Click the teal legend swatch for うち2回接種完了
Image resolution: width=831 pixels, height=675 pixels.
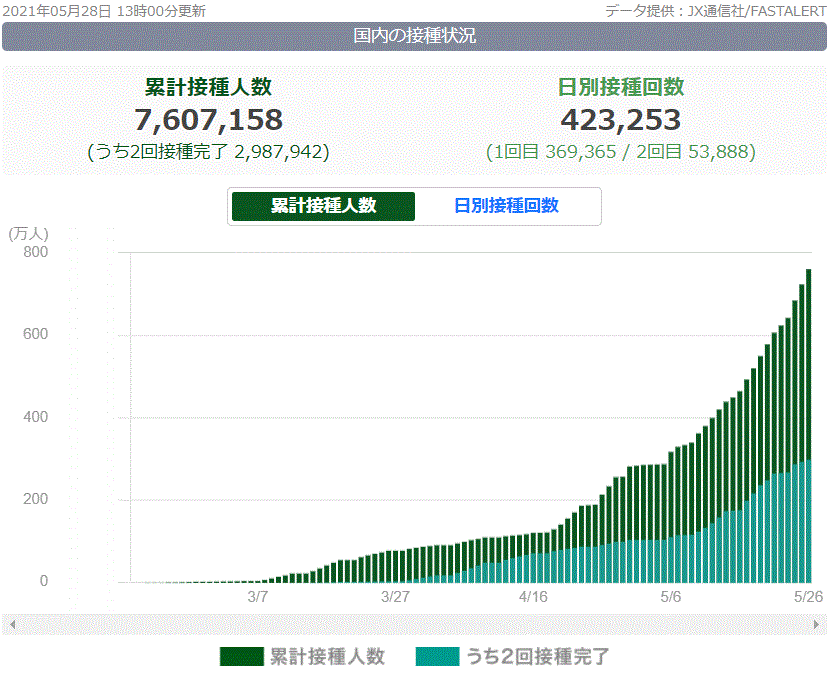(x=436, y=657)
